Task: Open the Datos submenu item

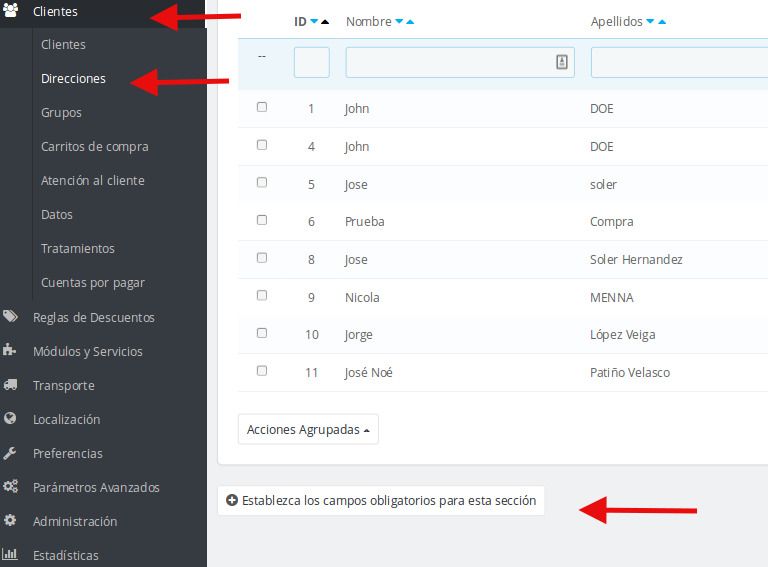Action: [x=57, y=214]
